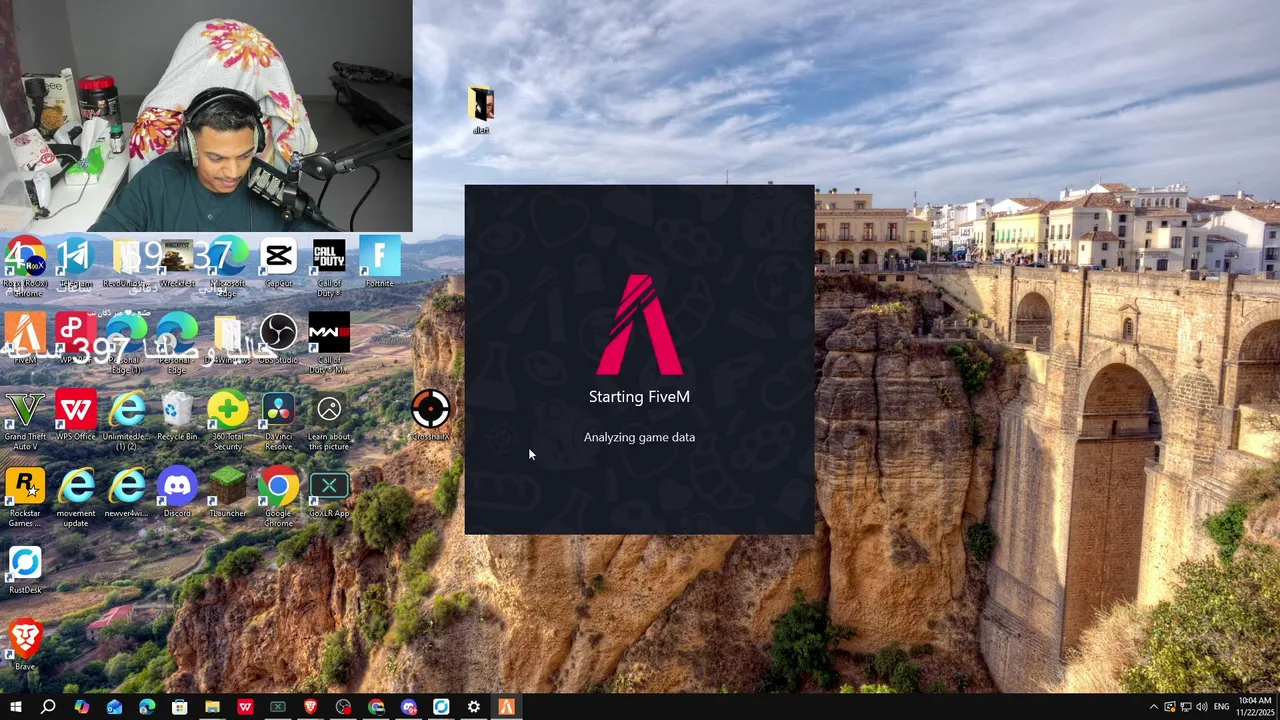Open the WPS Office desktop shortcut
The image size is (1280, 720).
pyautogui.click(x=76, y=415)
